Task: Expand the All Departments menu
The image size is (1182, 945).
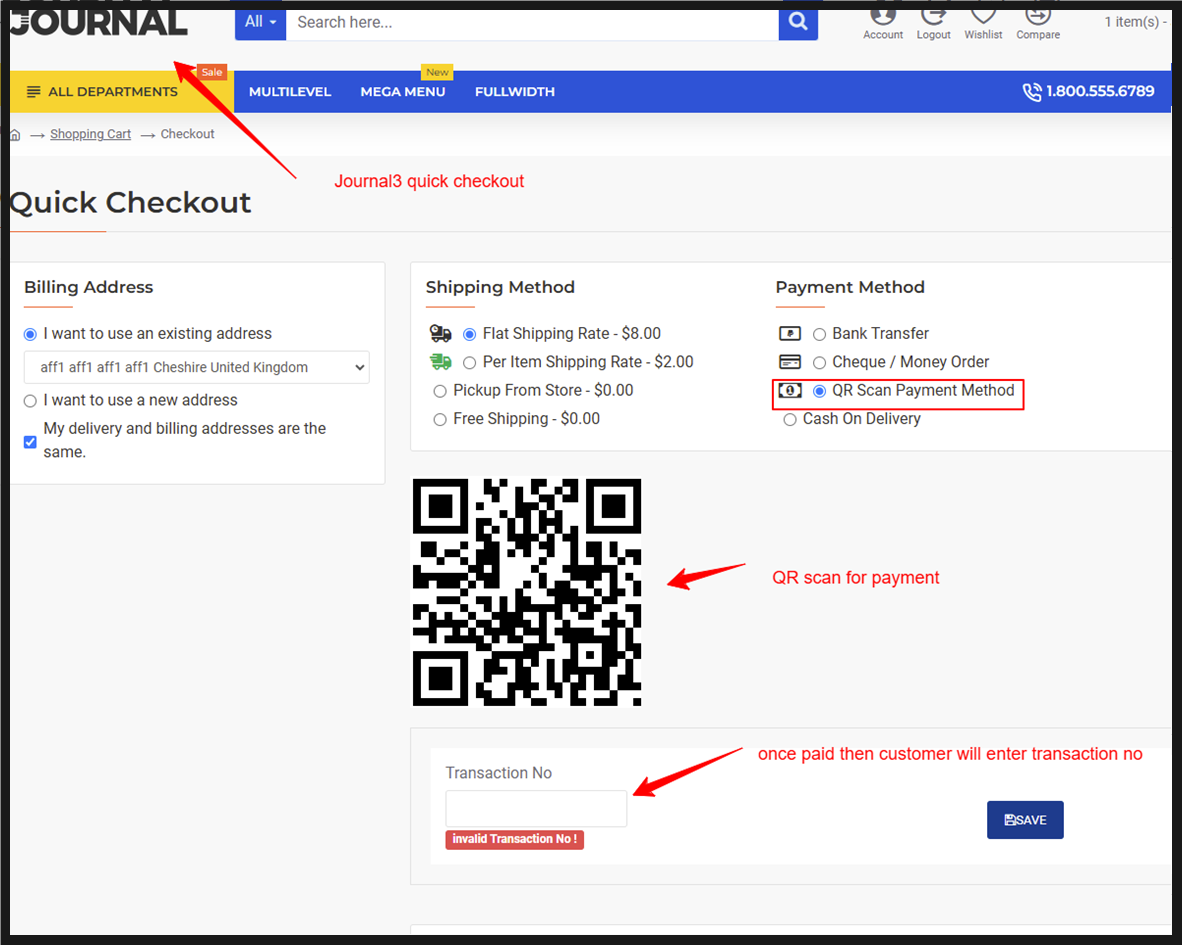Action: [121, 92]
